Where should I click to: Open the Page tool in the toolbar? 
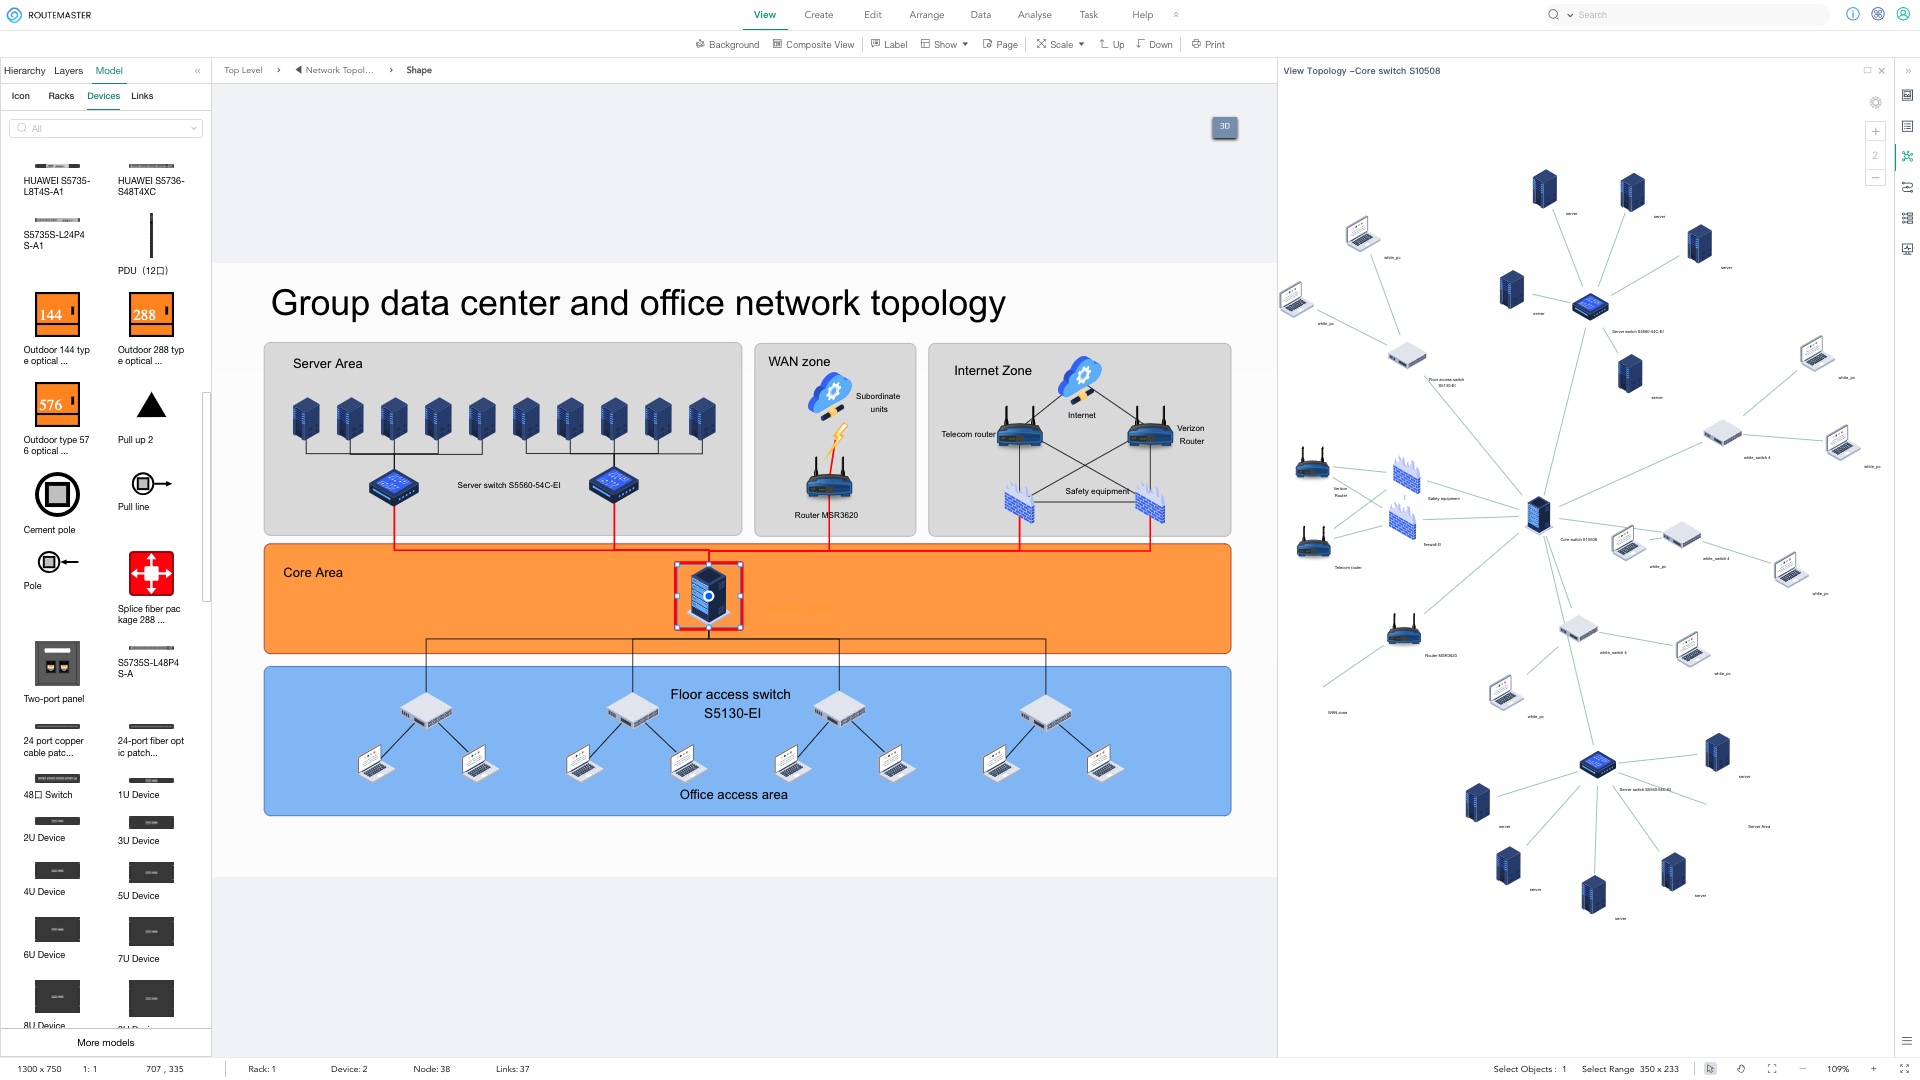point(999,44)
